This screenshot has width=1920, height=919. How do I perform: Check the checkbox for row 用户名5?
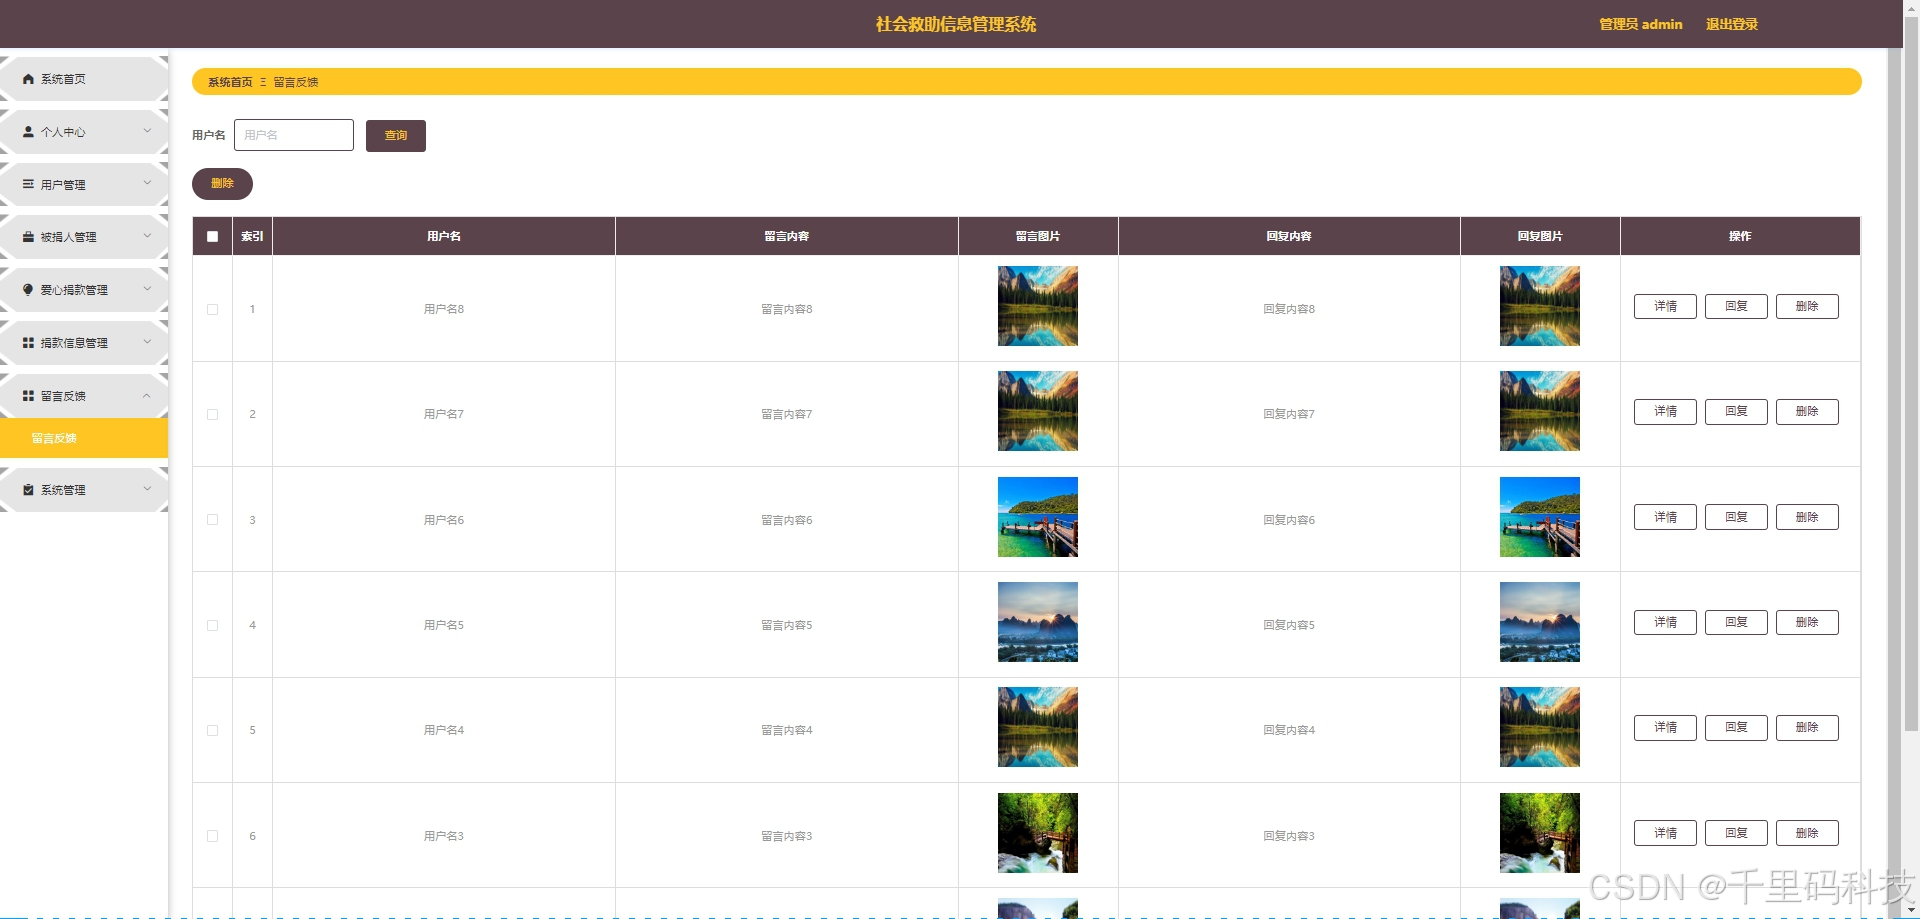[x=212, y=625]
